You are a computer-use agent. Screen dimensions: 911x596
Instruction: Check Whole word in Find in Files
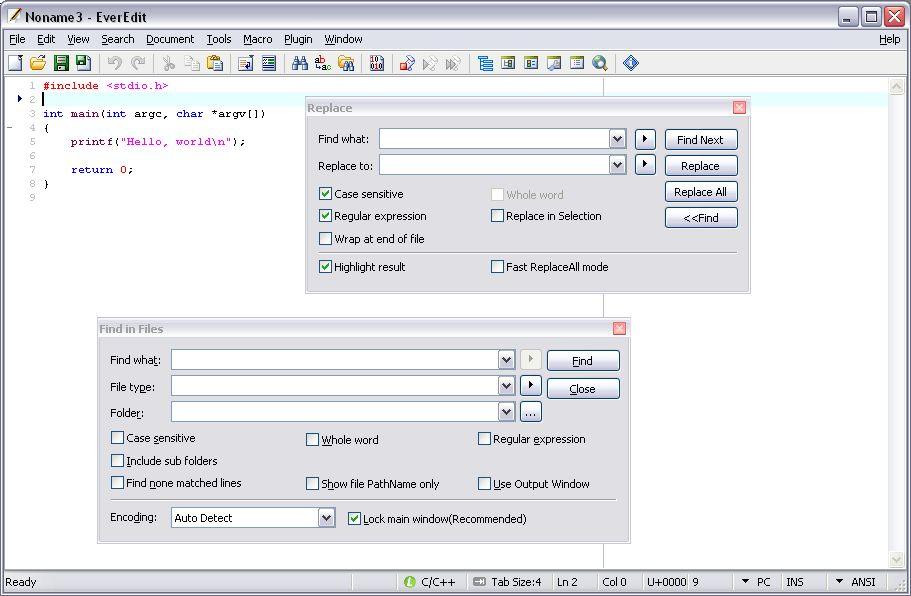coord(313,439)
